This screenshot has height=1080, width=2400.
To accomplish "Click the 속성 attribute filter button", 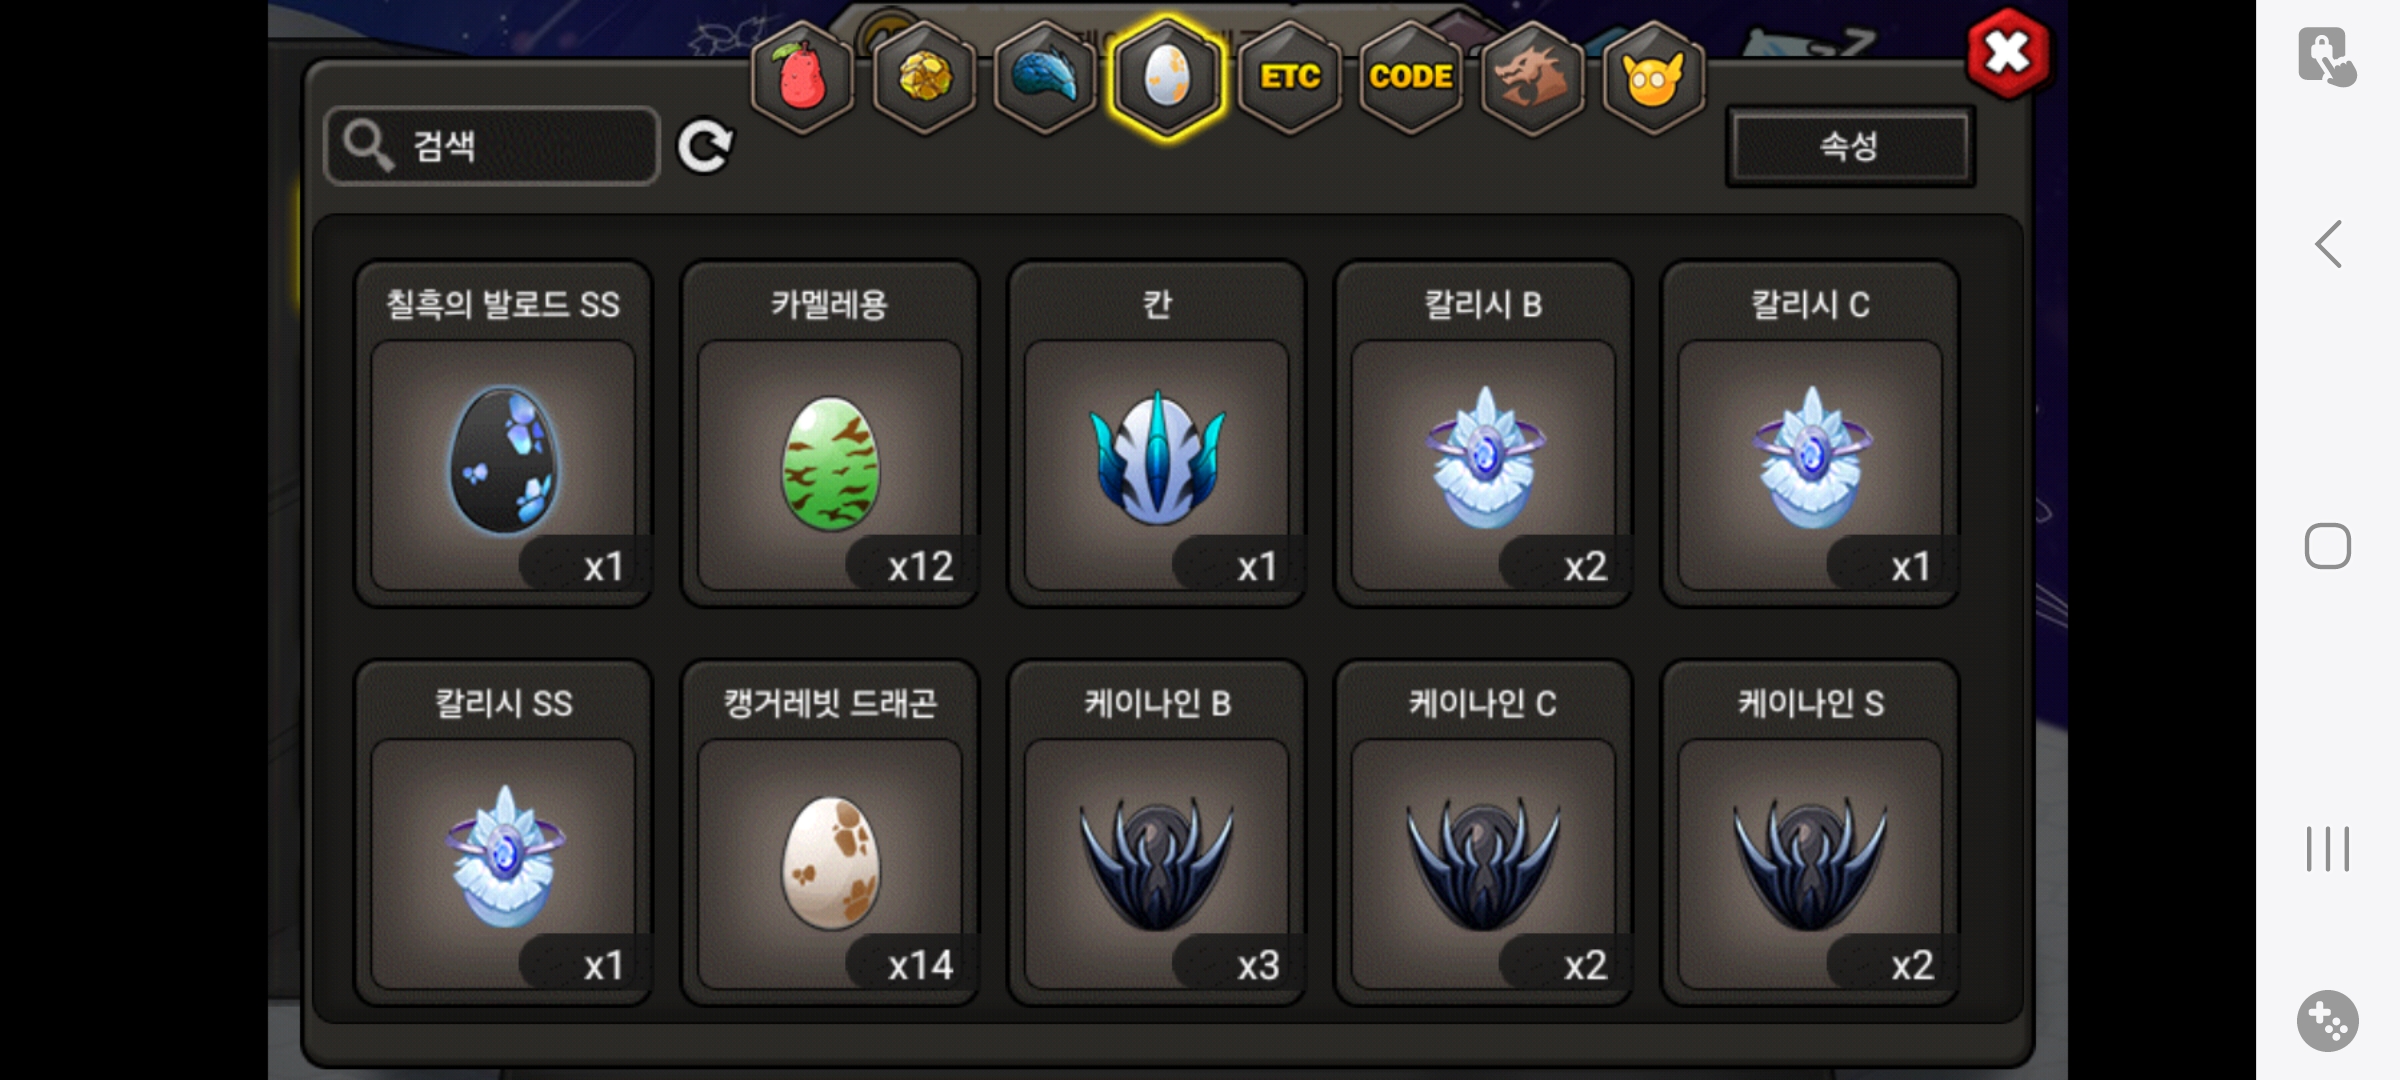I will (1850, 146).
